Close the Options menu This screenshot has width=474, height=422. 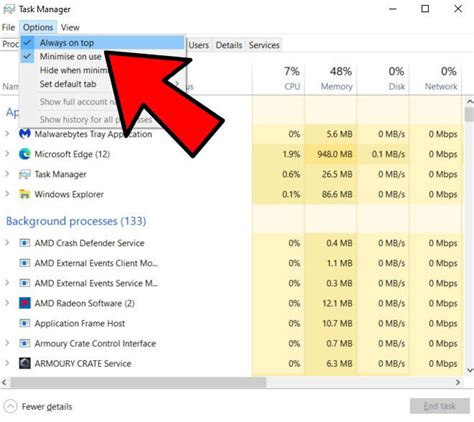click(38, 27)
